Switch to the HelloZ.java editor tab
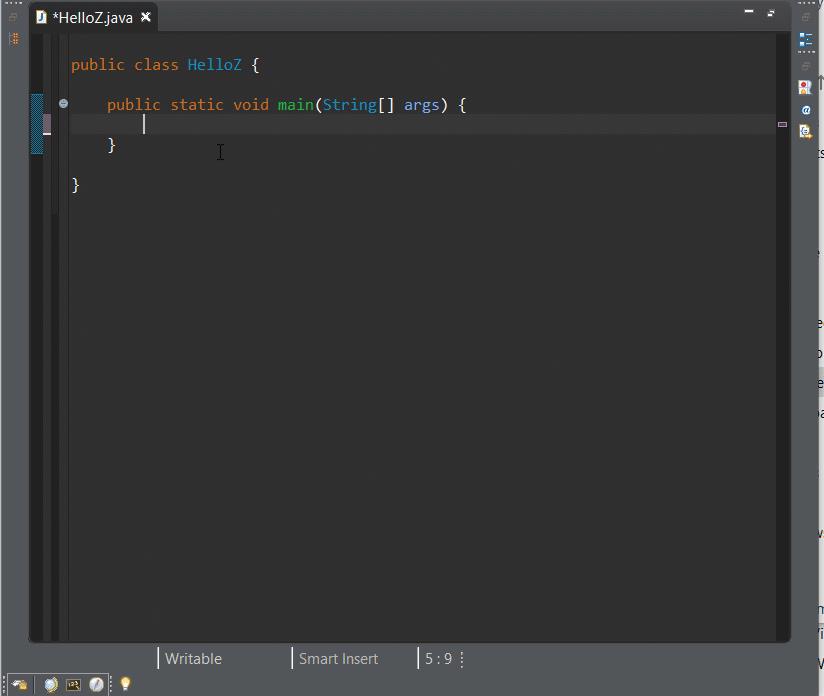The image size is (824, 696). [90, 16]
